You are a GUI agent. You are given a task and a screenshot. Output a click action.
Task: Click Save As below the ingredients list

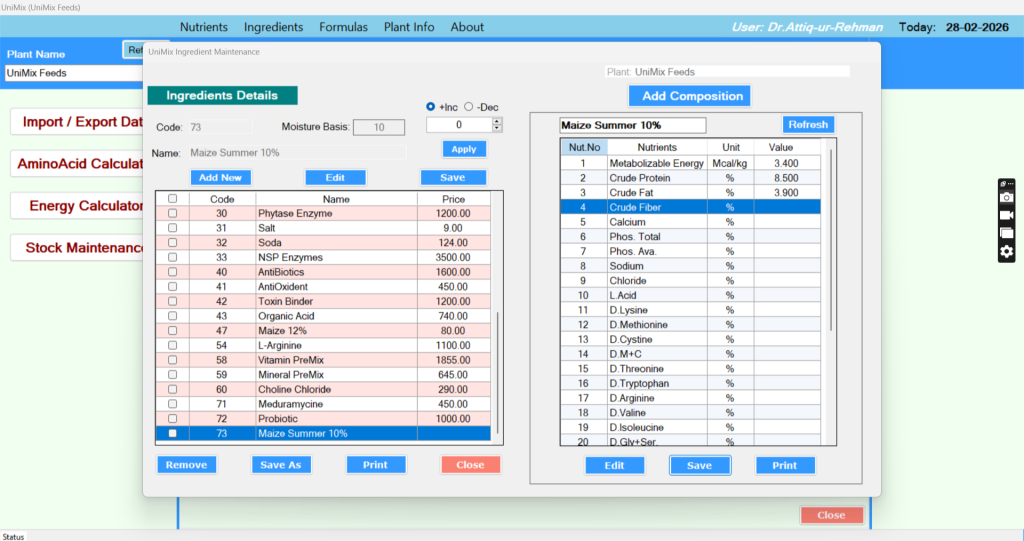click(281, 465)
